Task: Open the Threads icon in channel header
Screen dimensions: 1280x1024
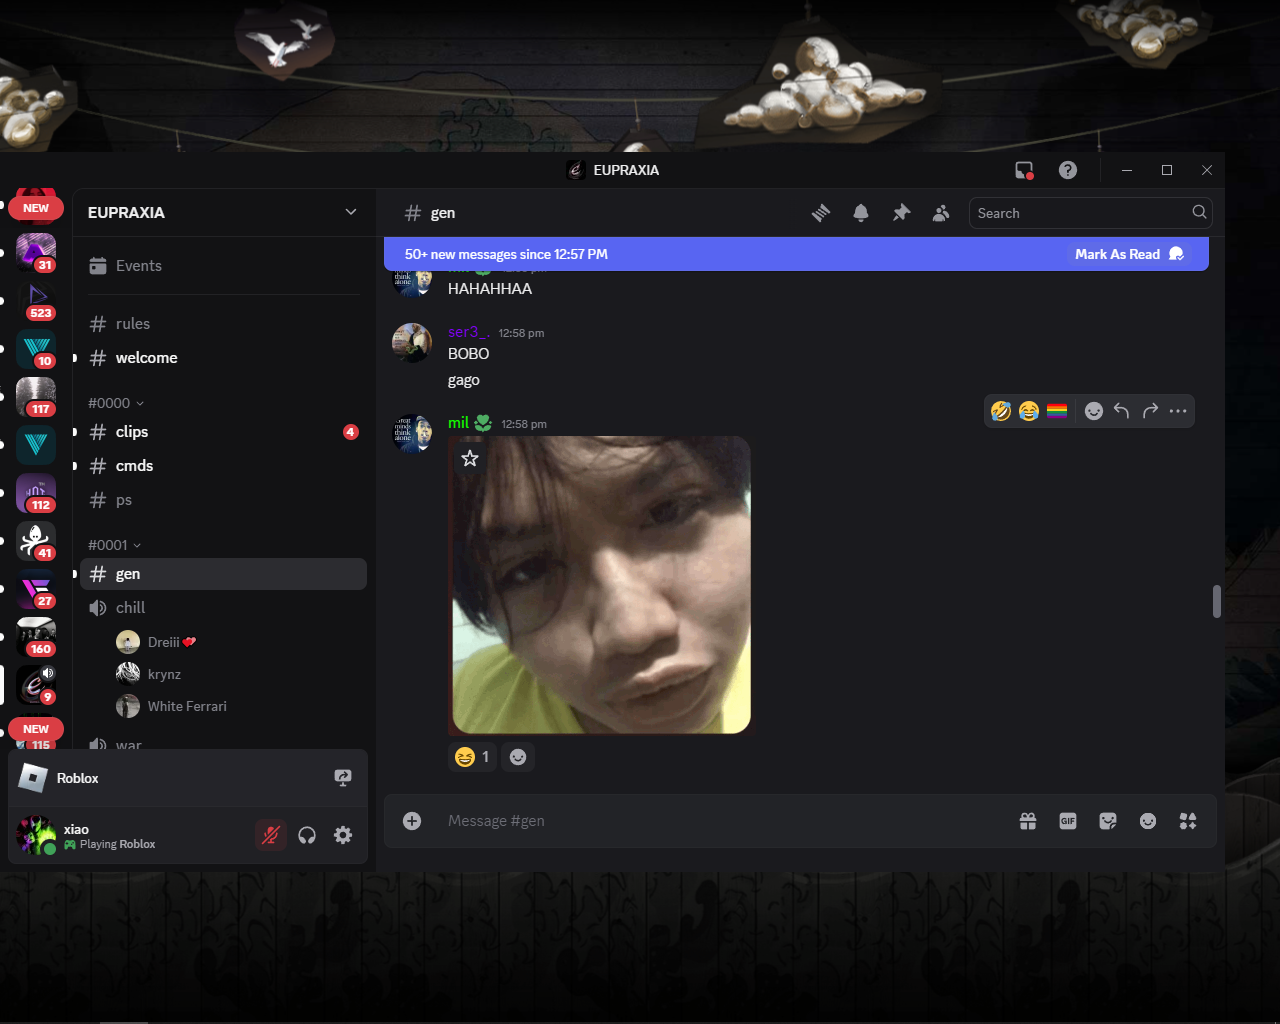Action: pyautogui.click(x=821, y=213)
